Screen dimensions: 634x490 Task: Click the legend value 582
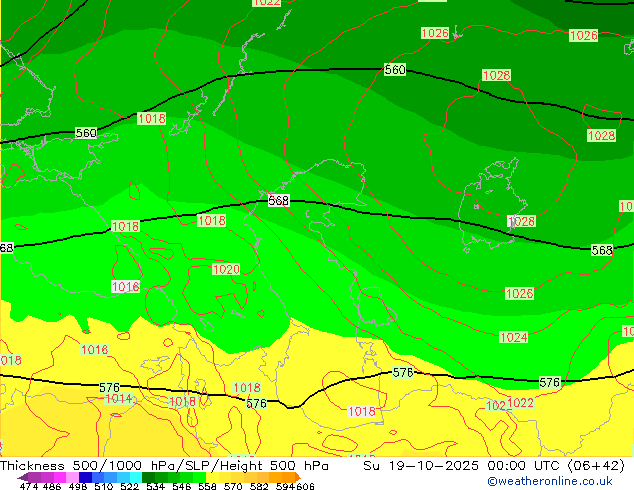[x=259, y=486]
